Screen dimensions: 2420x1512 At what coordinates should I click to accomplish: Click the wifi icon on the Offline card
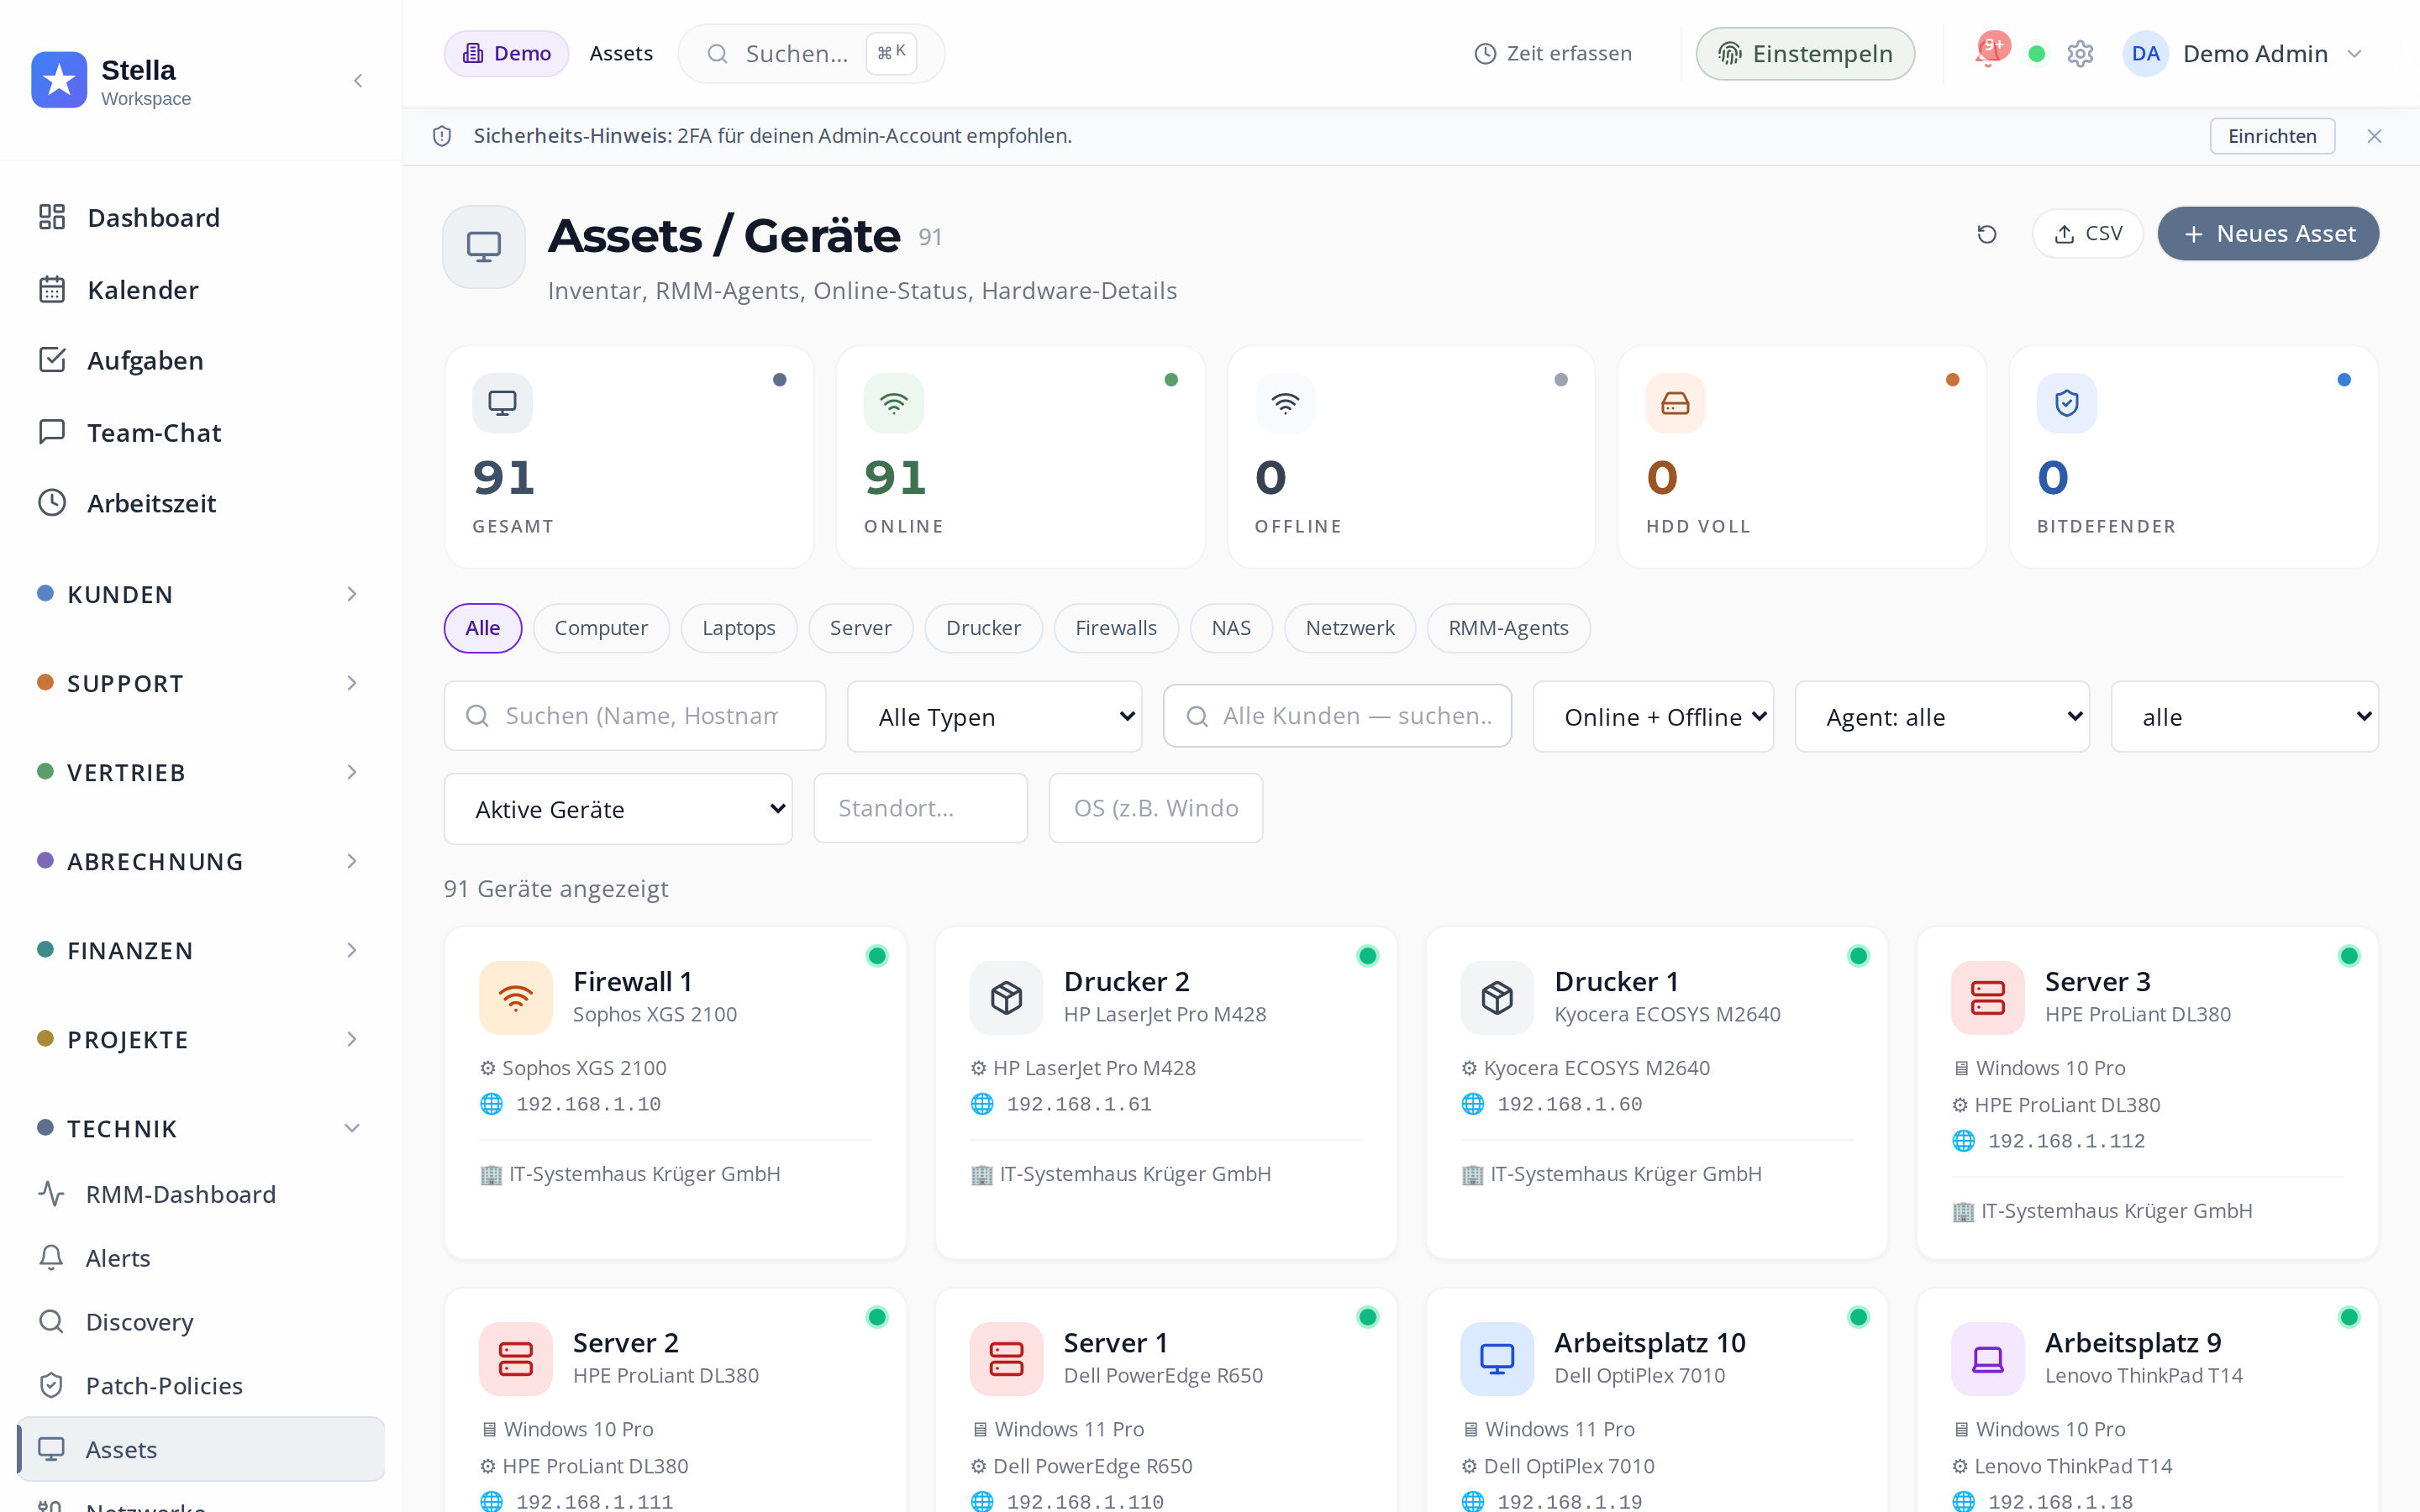pyautogui.click(x=1285, y=403)
